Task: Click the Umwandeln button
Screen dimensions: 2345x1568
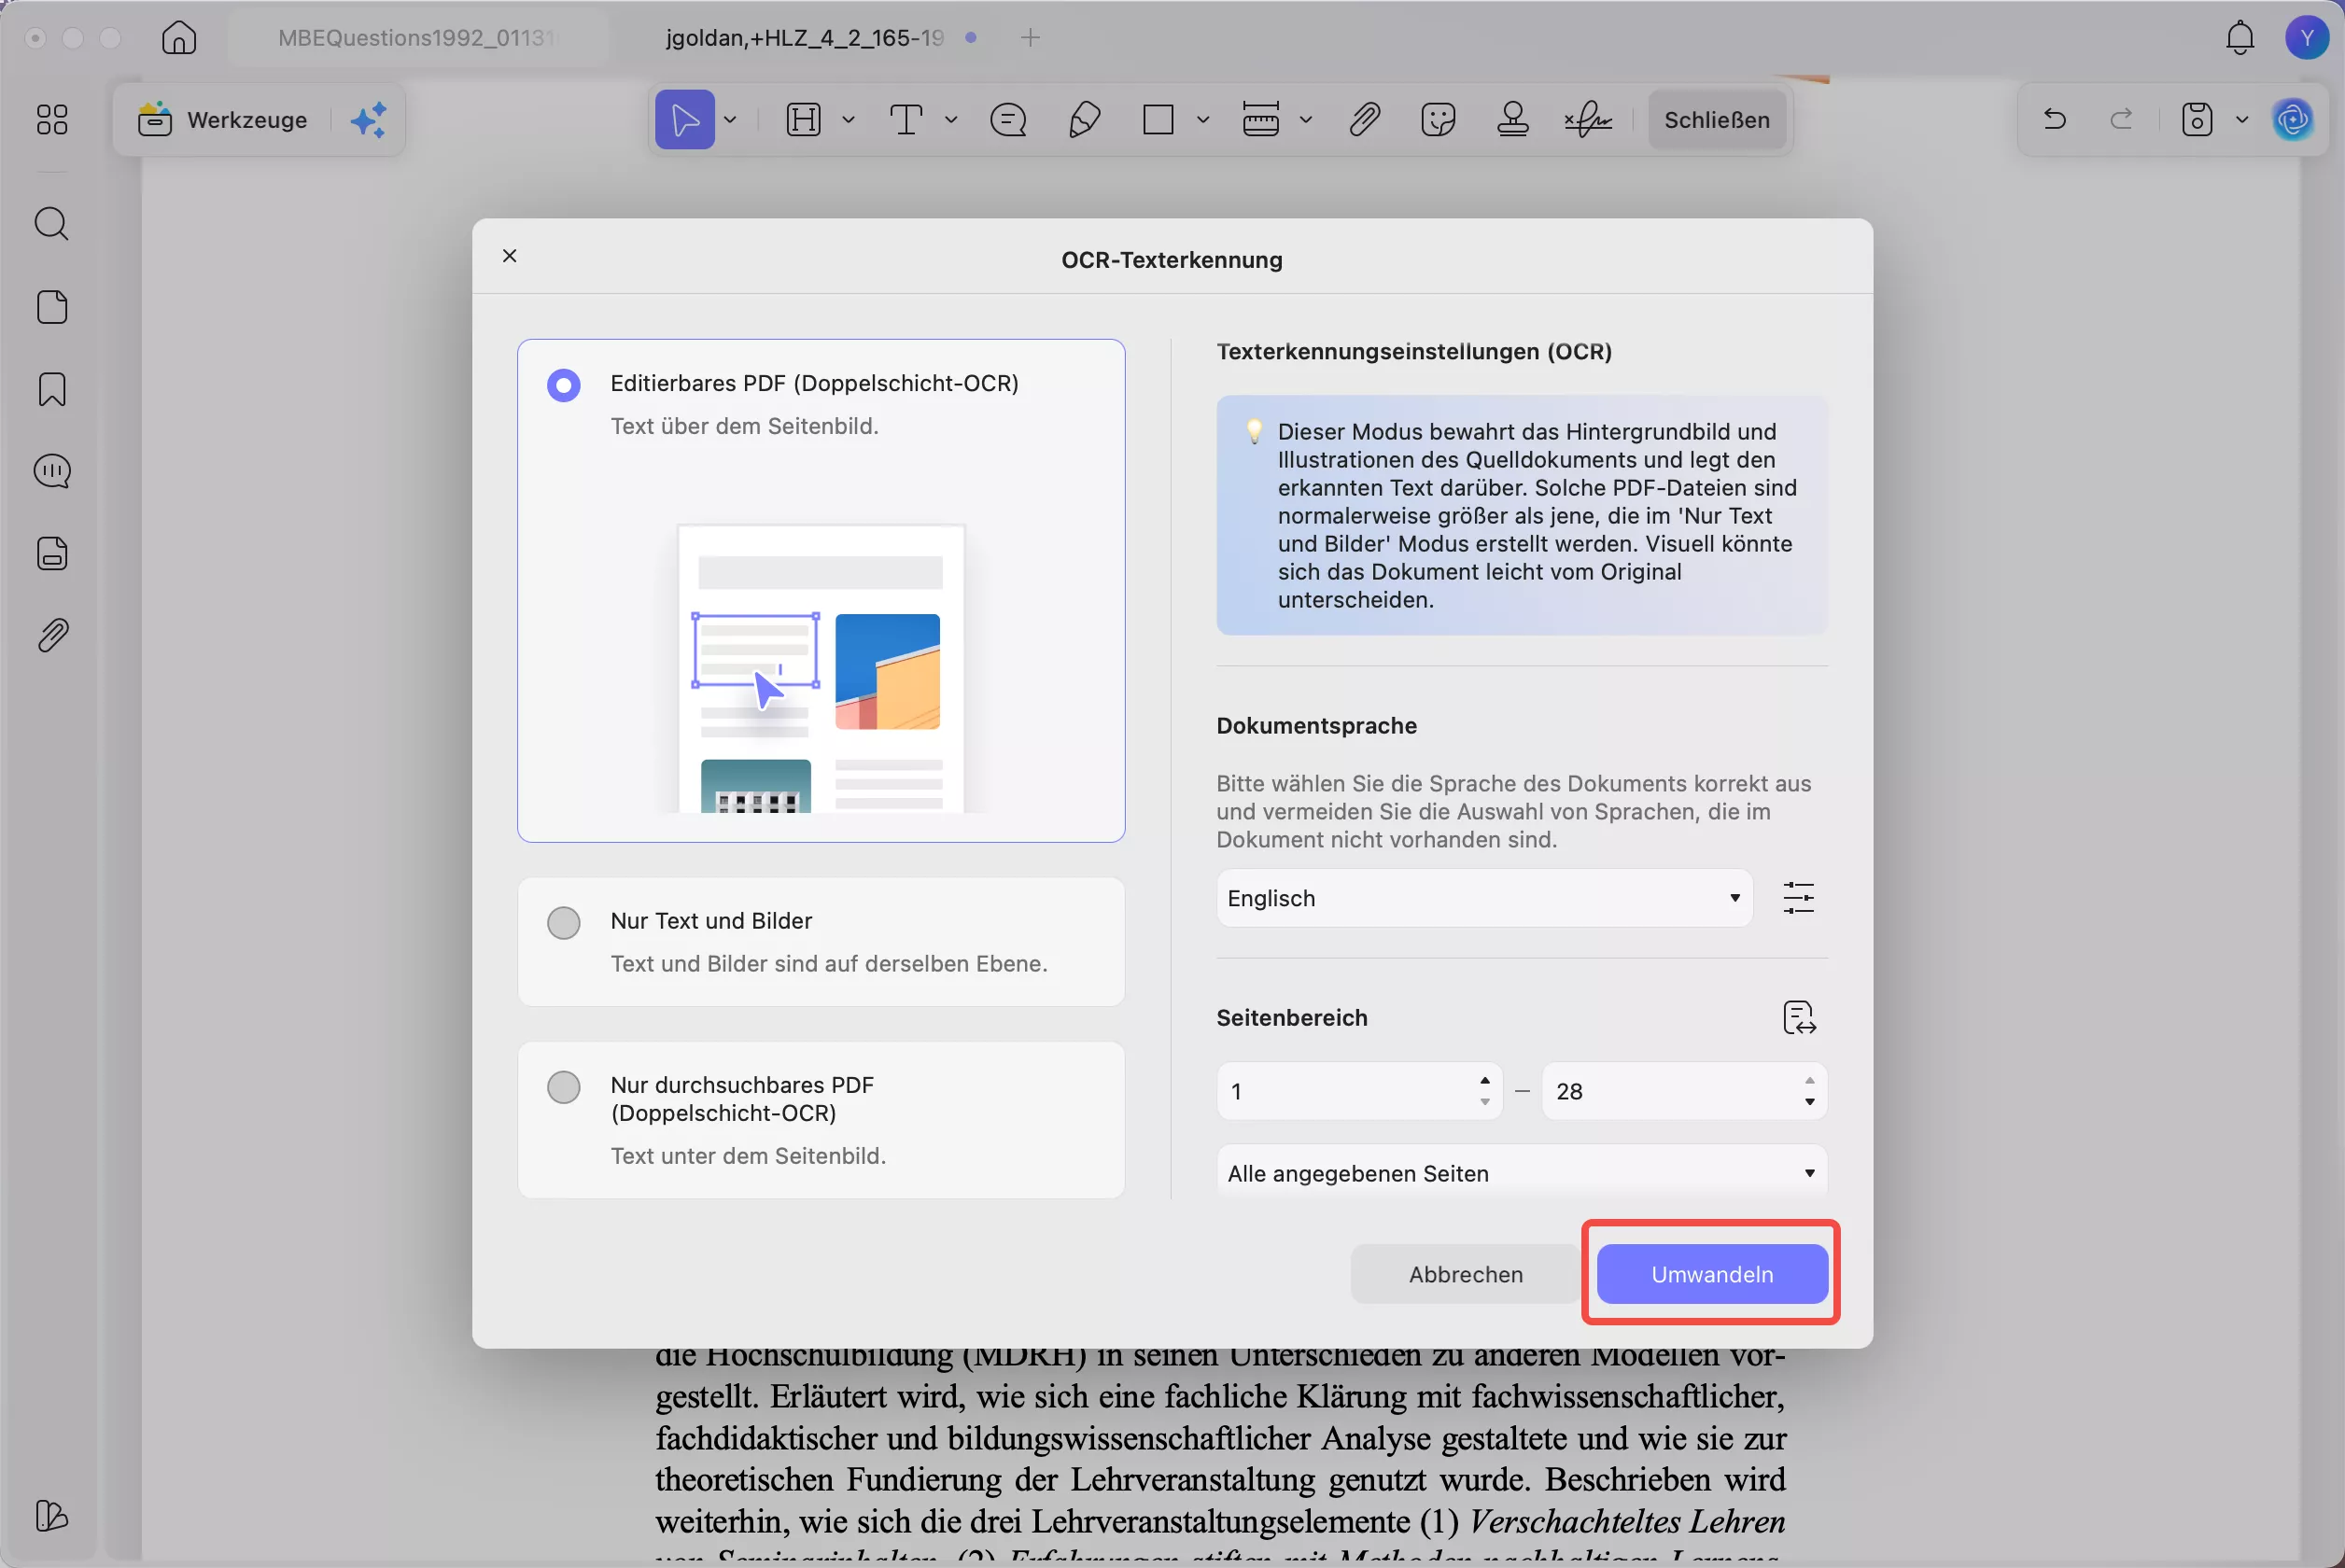Action: tap(1711, 1274)
